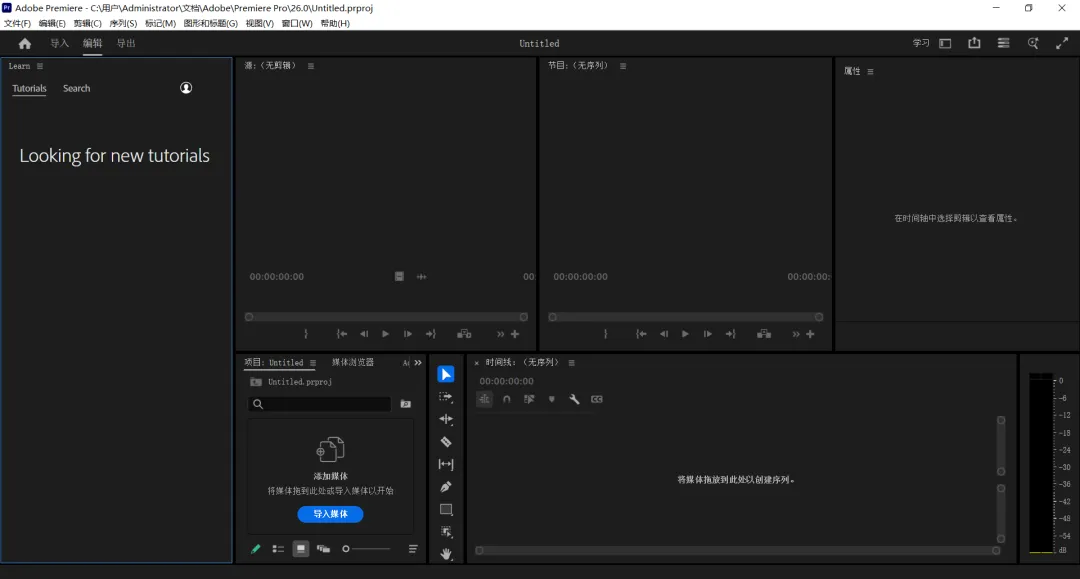Select the Pen tool

click(x=446, y=487)
